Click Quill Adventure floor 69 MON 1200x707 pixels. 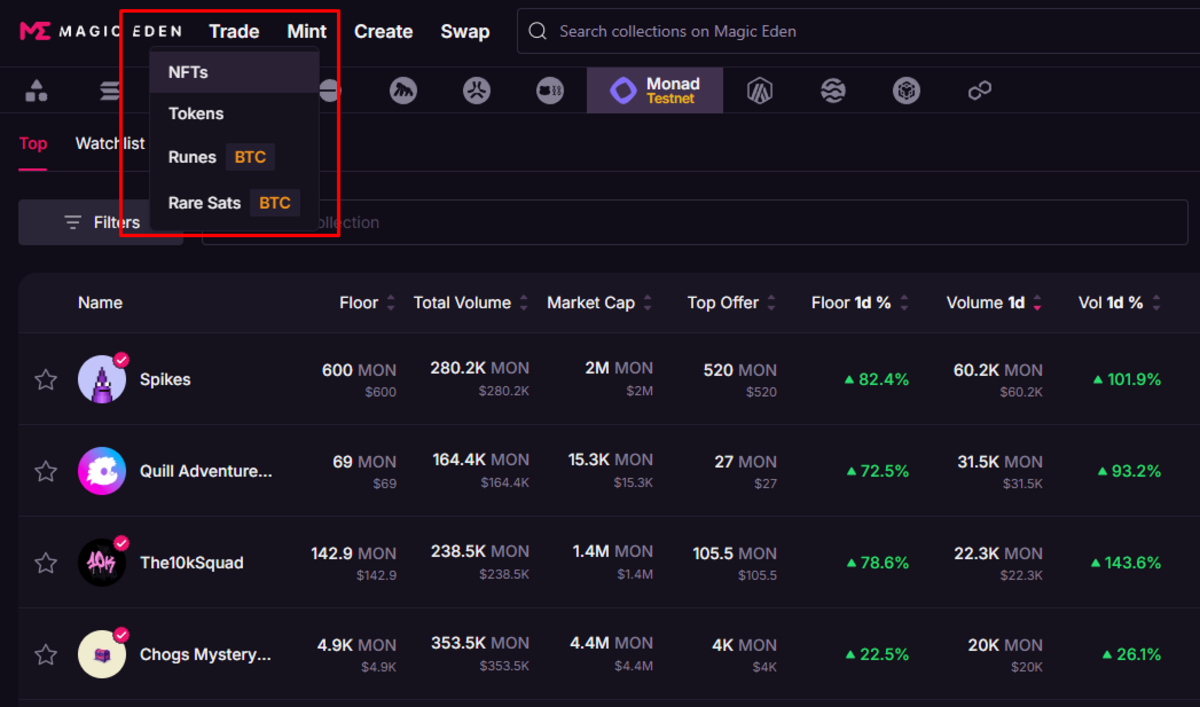(365, 462)
